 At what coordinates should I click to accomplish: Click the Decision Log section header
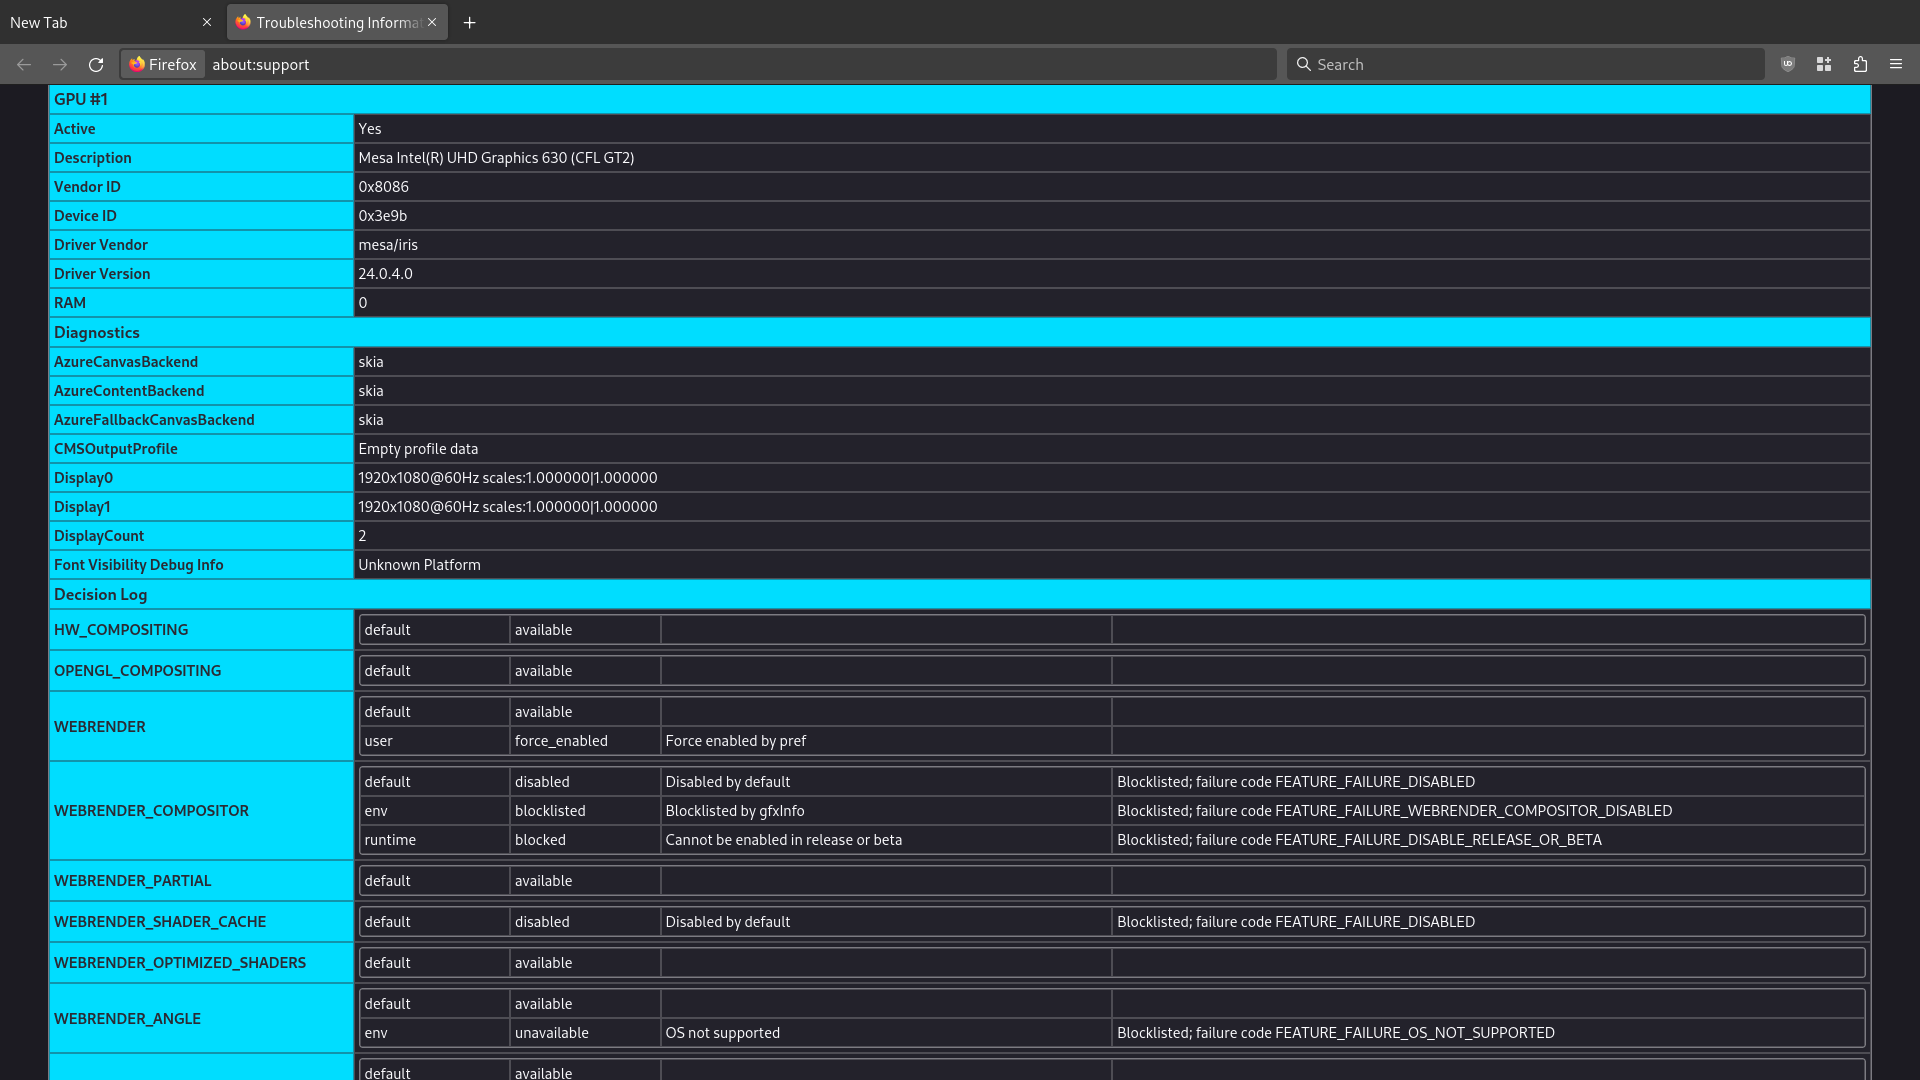(x=960, y=594)
